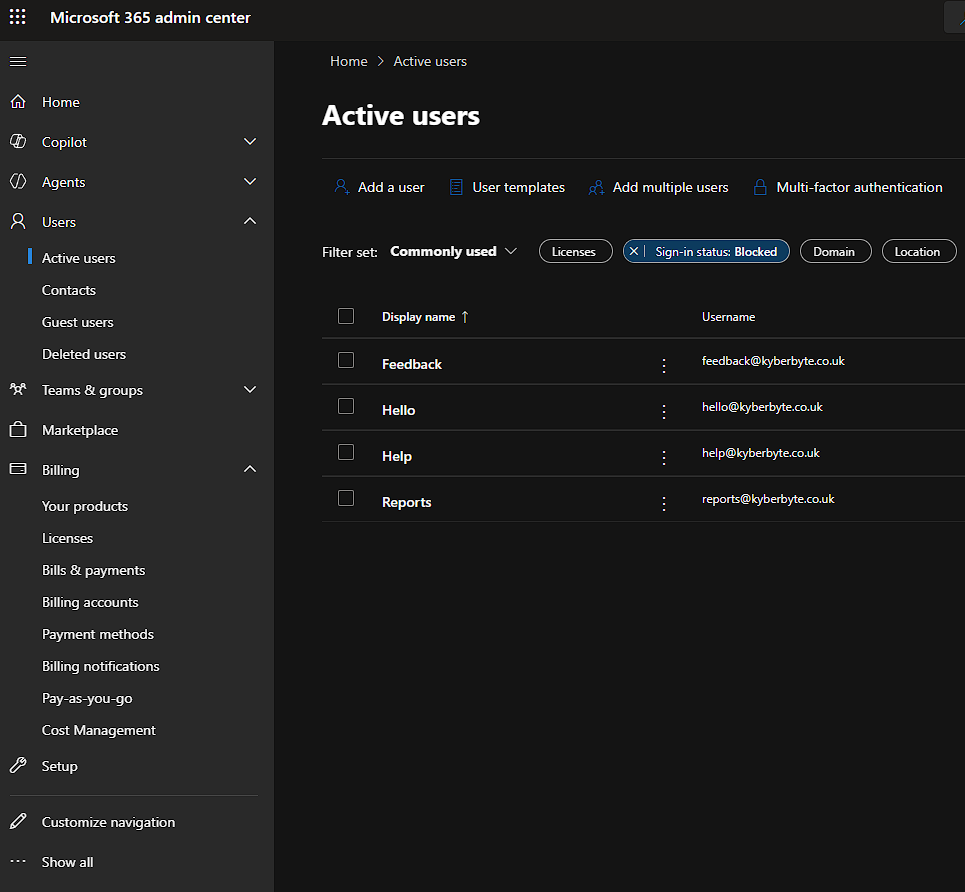Screen dimensions: 965x892
Task: Click the Billing card icon
Action: tap(18, 469)
